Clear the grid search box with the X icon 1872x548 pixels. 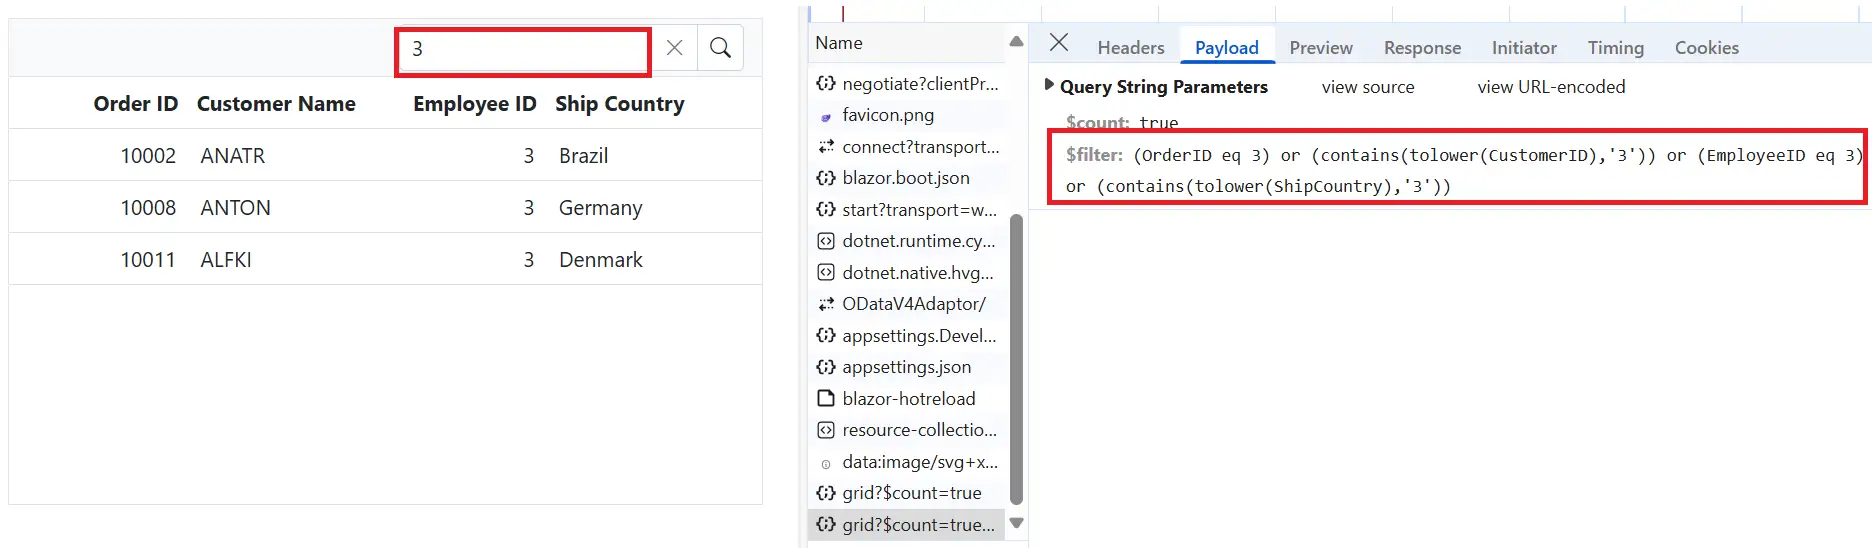[675, 48]
